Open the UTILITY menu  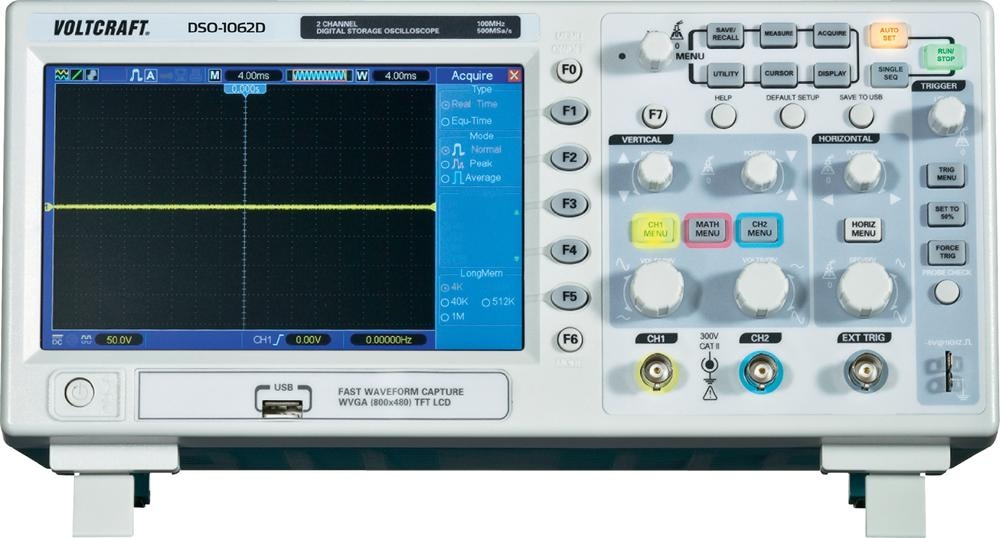click(725, 75)
